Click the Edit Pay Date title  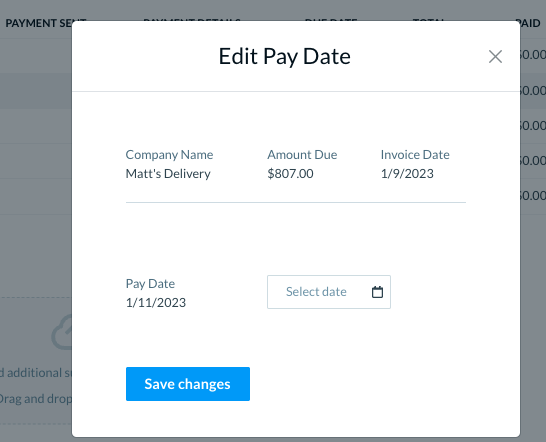coord(284,56)
